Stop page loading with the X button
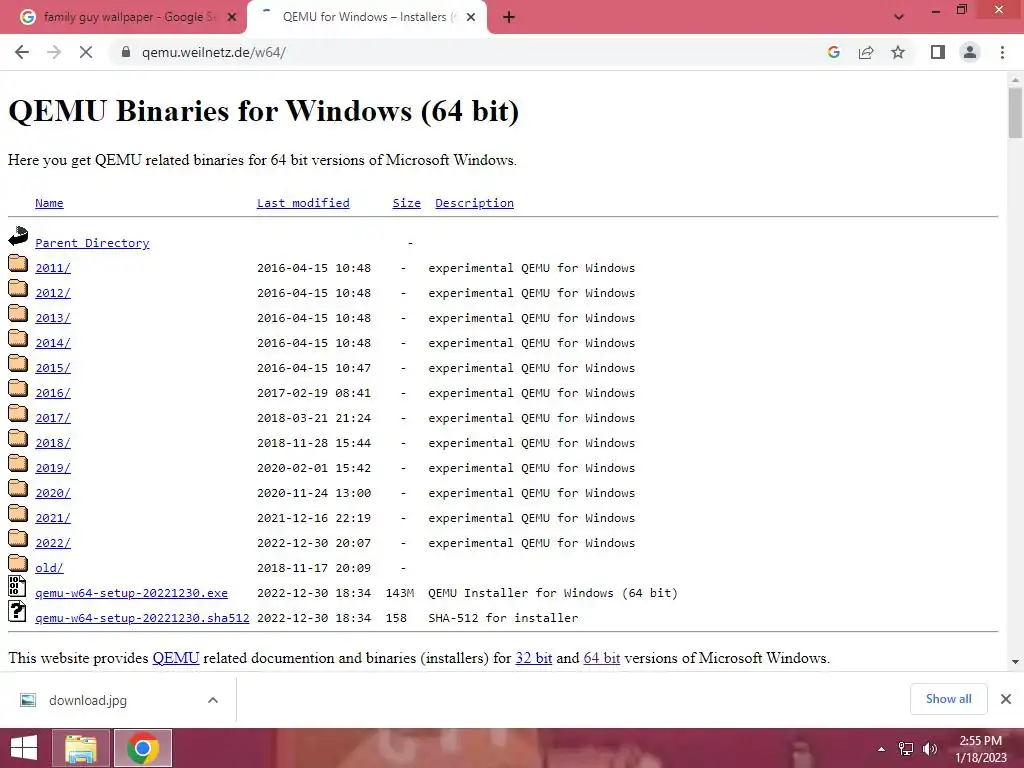The height and width of the screenshot is (768, 1024). [x=86, y=52]
